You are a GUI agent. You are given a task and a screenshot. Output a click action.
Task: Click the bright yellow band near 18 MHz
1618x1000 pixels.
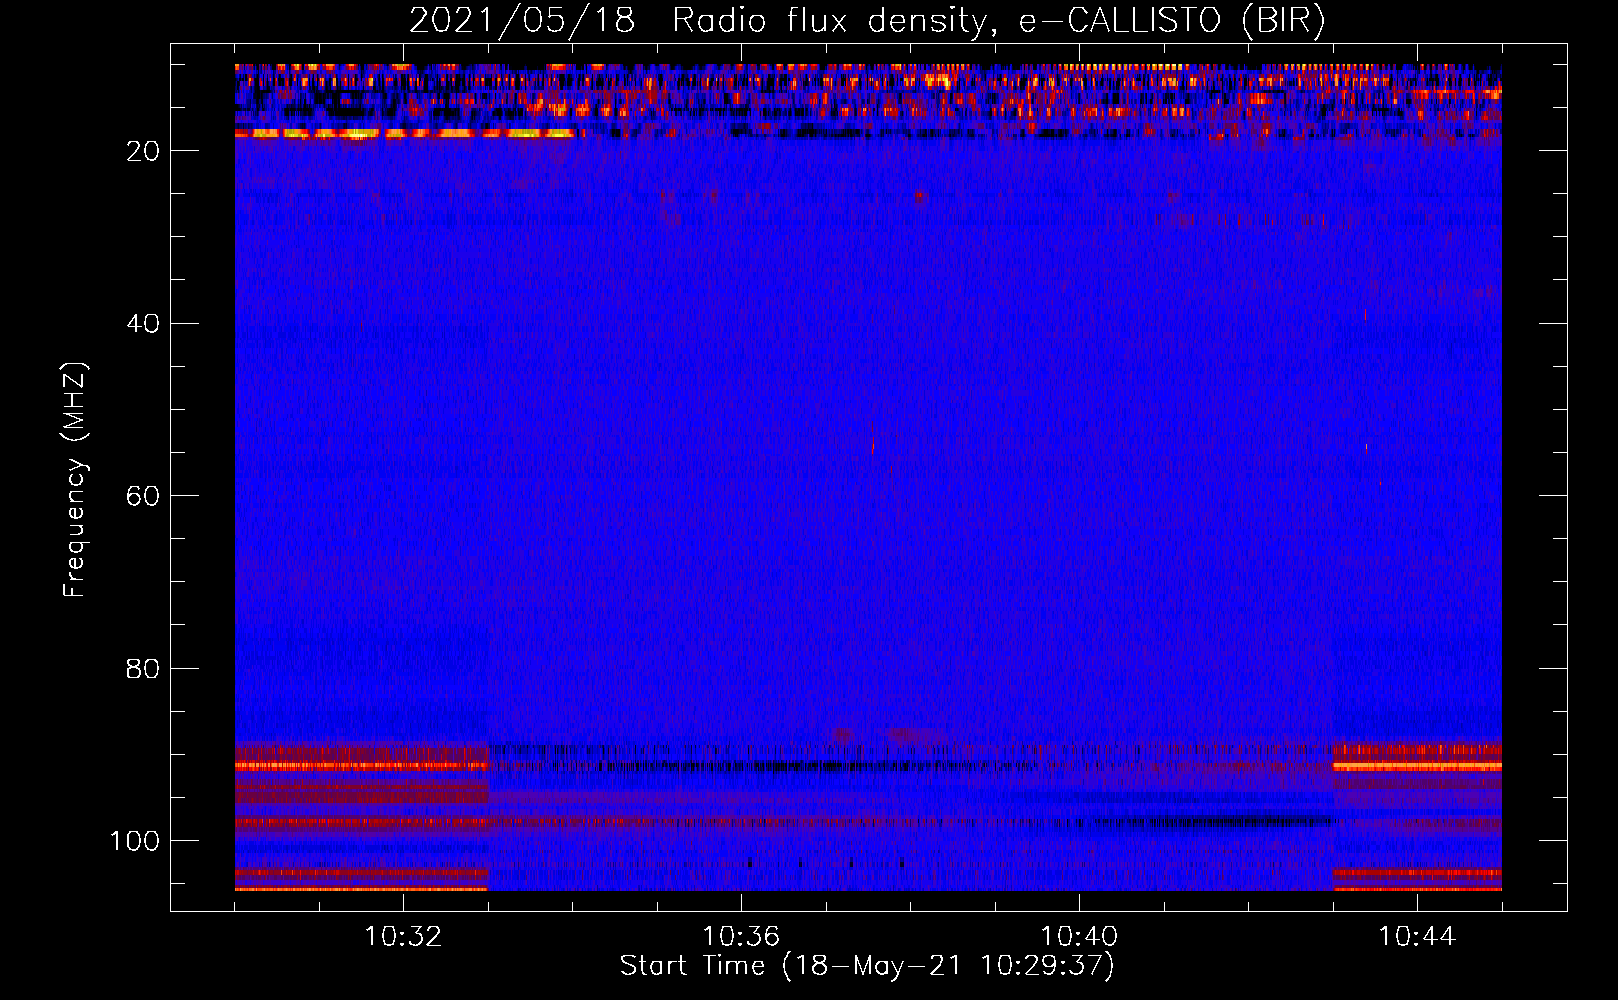(400, 133)
